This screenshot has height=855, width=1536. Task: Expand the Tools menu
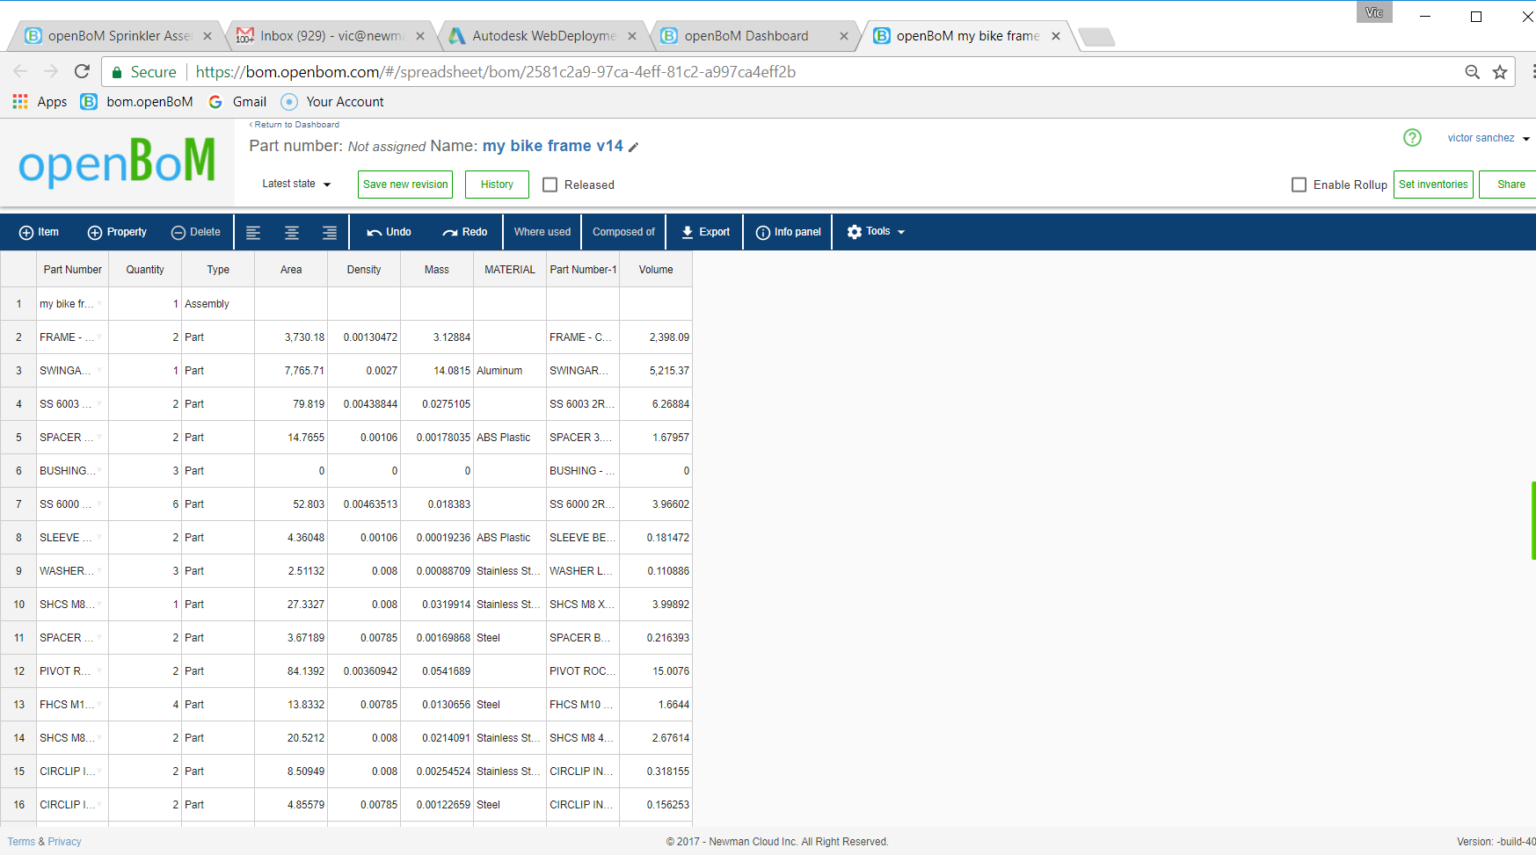(875, 231)
